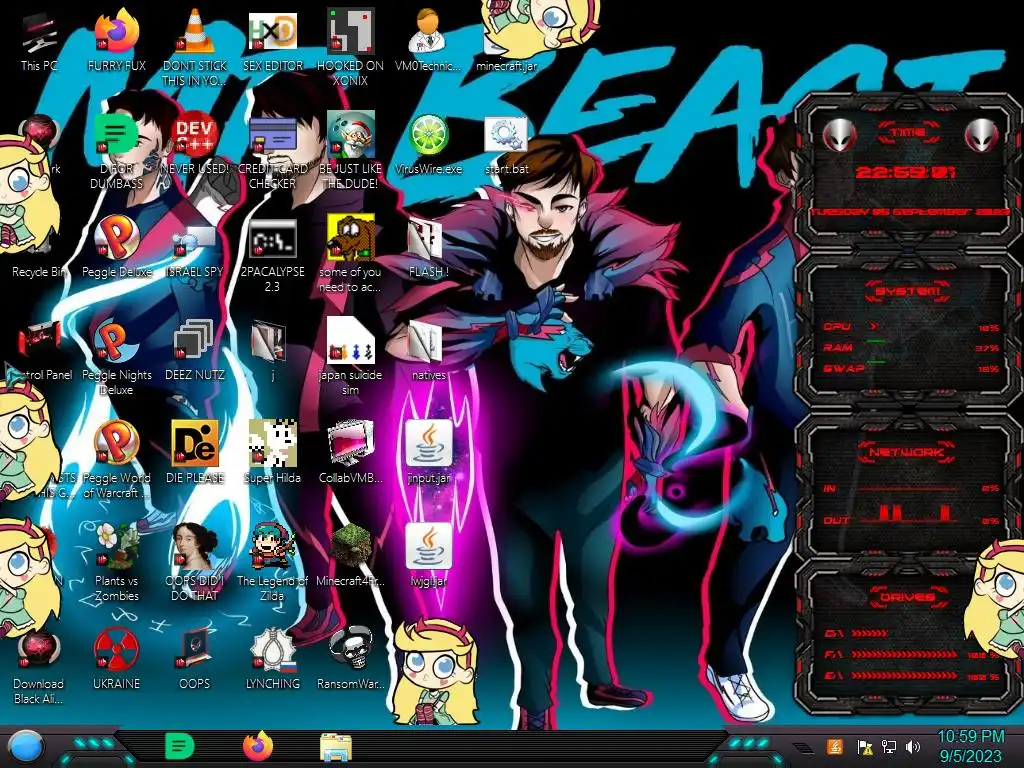Open the BE JUST LIKE THE DUDE! icon
Screen dimensions: 1024x768
[351, 152]
